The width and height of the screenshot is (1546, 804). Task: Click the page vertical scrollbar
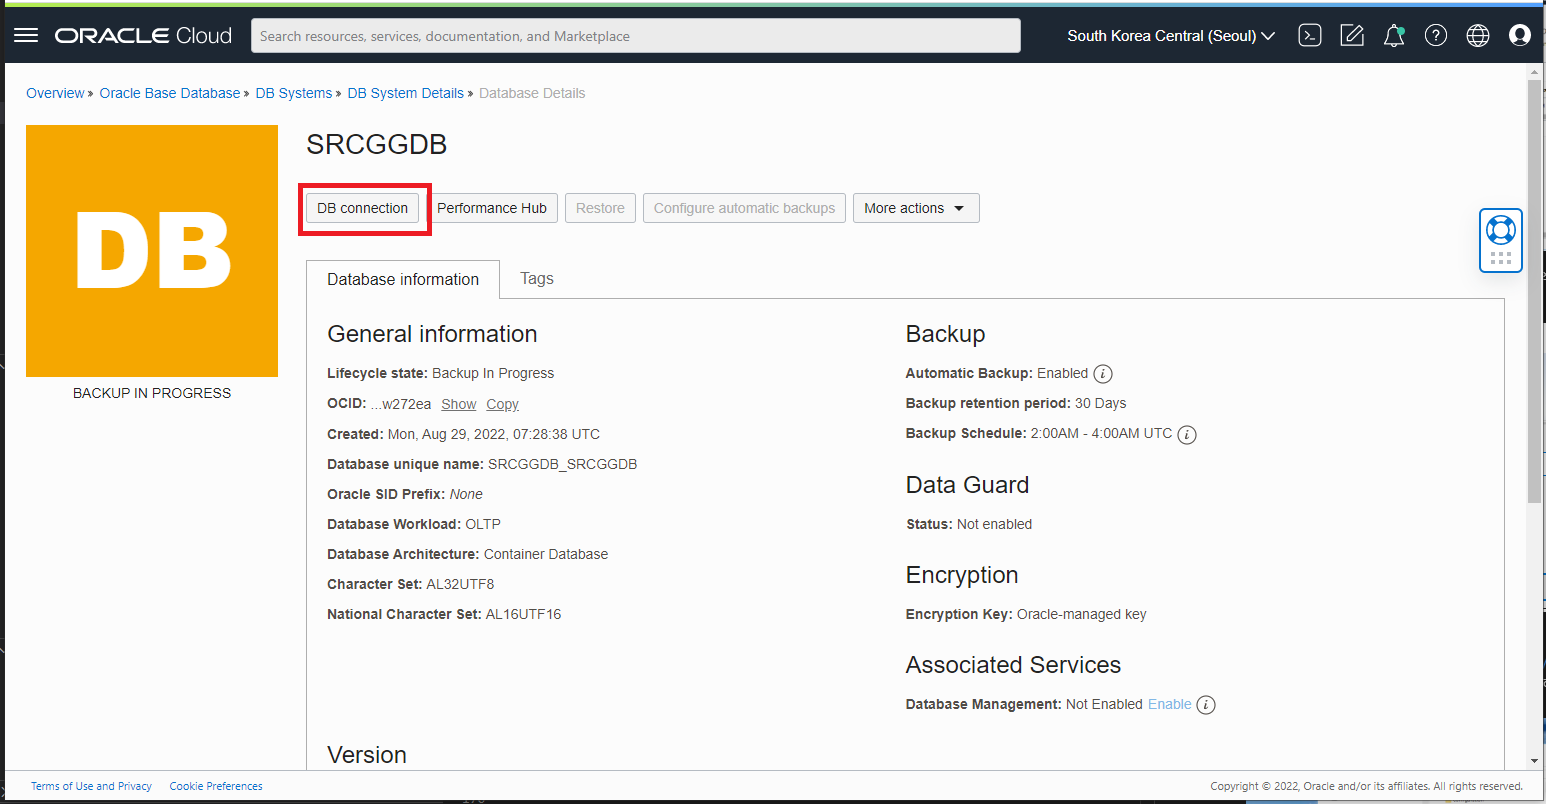pos(1535,290)
